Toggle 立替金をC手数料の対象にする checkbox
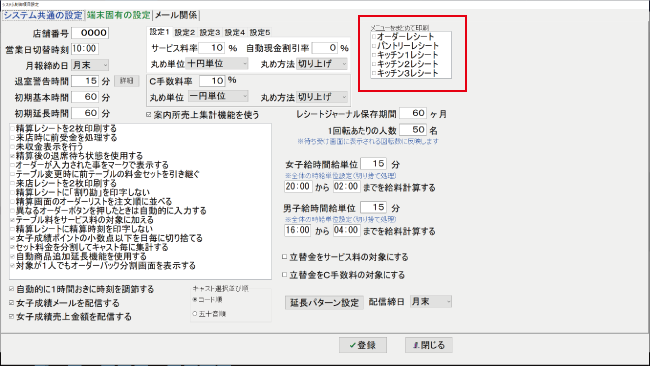This screenshot has height=366, width=650. coord(285,274)
